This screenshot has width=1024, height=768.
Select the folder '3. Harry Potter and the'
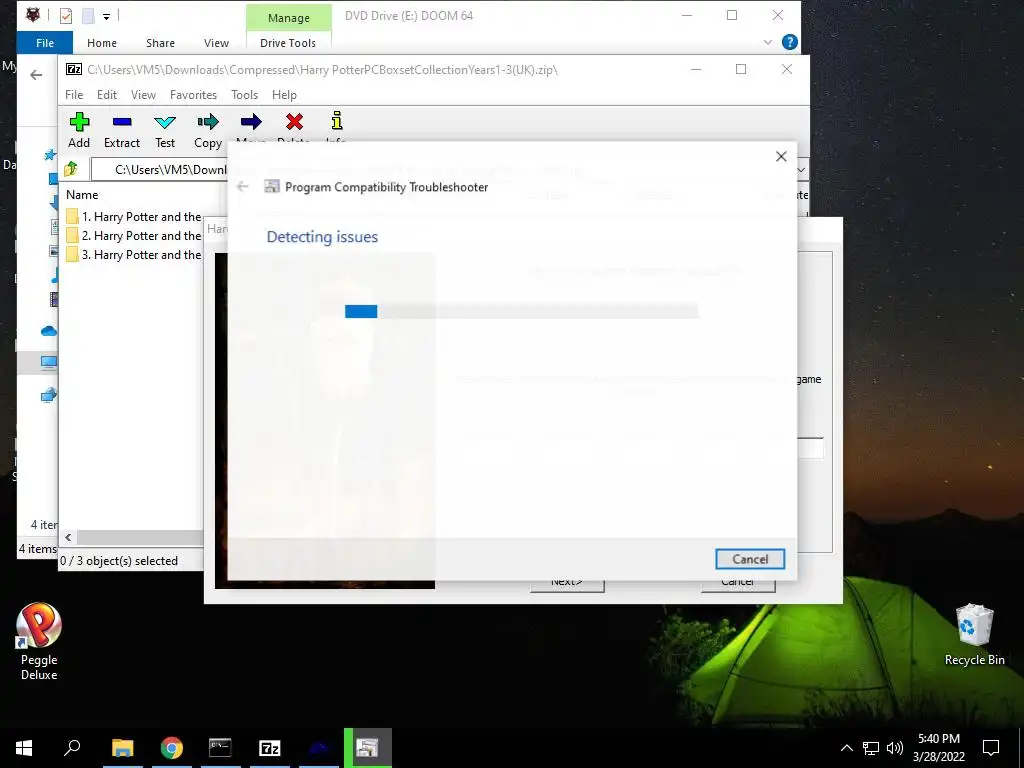[x=134, y=255]
